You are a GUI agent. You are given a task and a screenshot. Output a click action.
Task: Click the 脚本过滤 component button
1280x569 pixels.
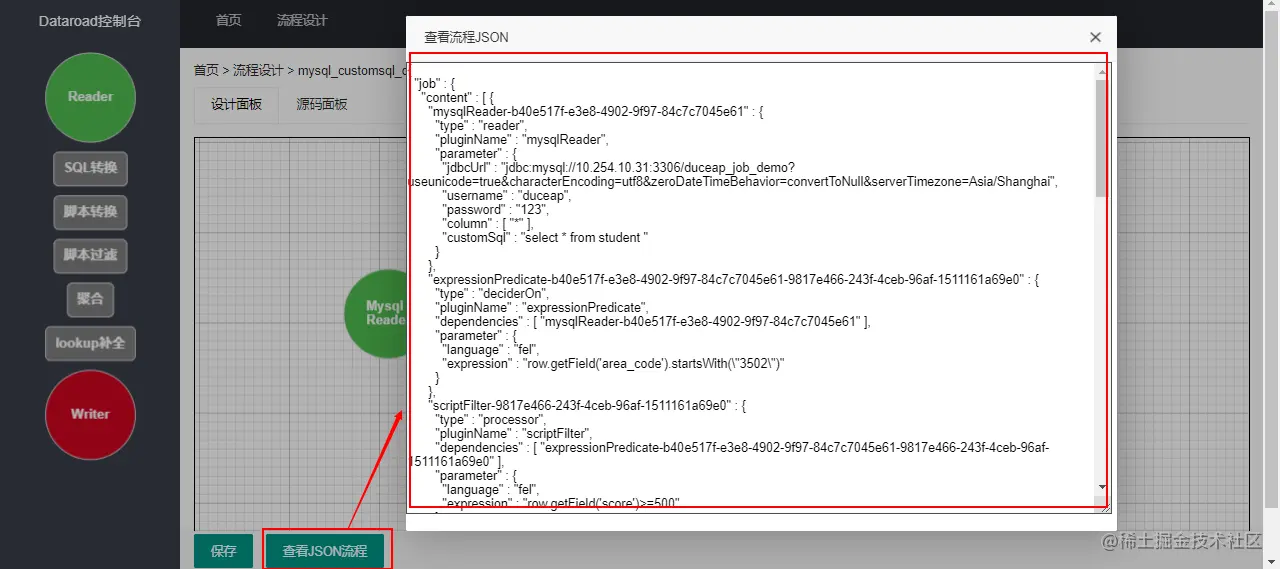point(90,256)
